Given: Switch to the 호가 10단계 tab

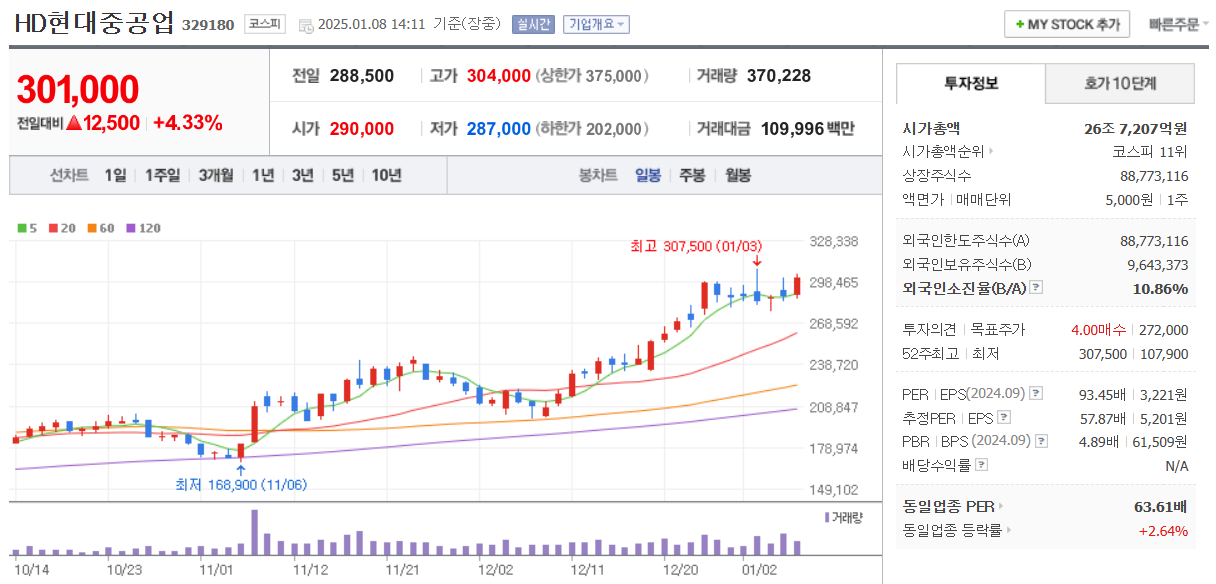Looking at the screenshot, I should 1121,84.
